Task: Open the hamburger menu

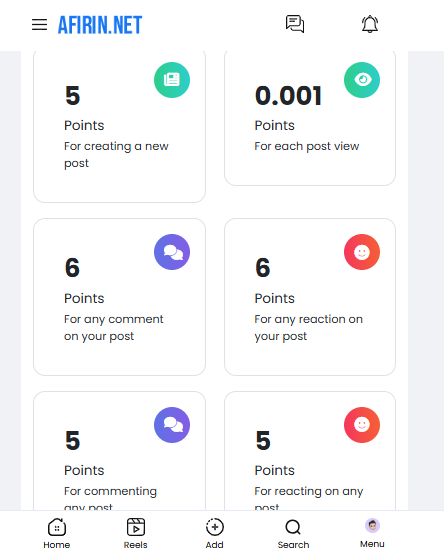Action: (x=39, y=25)
